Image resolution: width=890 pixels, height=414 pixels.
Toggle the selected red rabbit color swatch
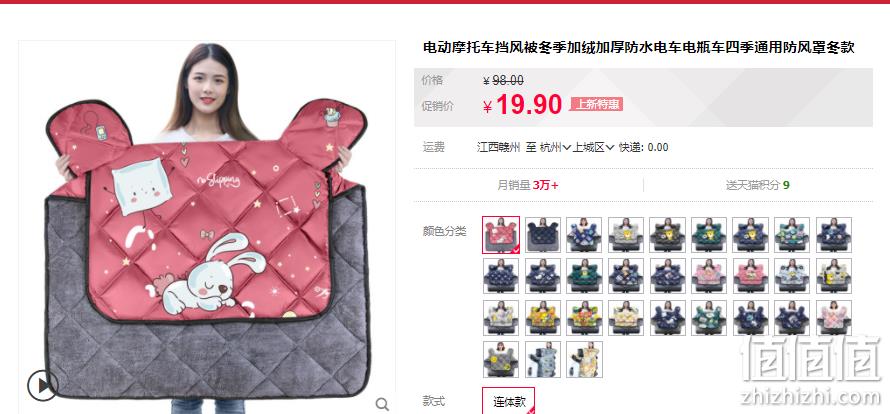[501, 235]
